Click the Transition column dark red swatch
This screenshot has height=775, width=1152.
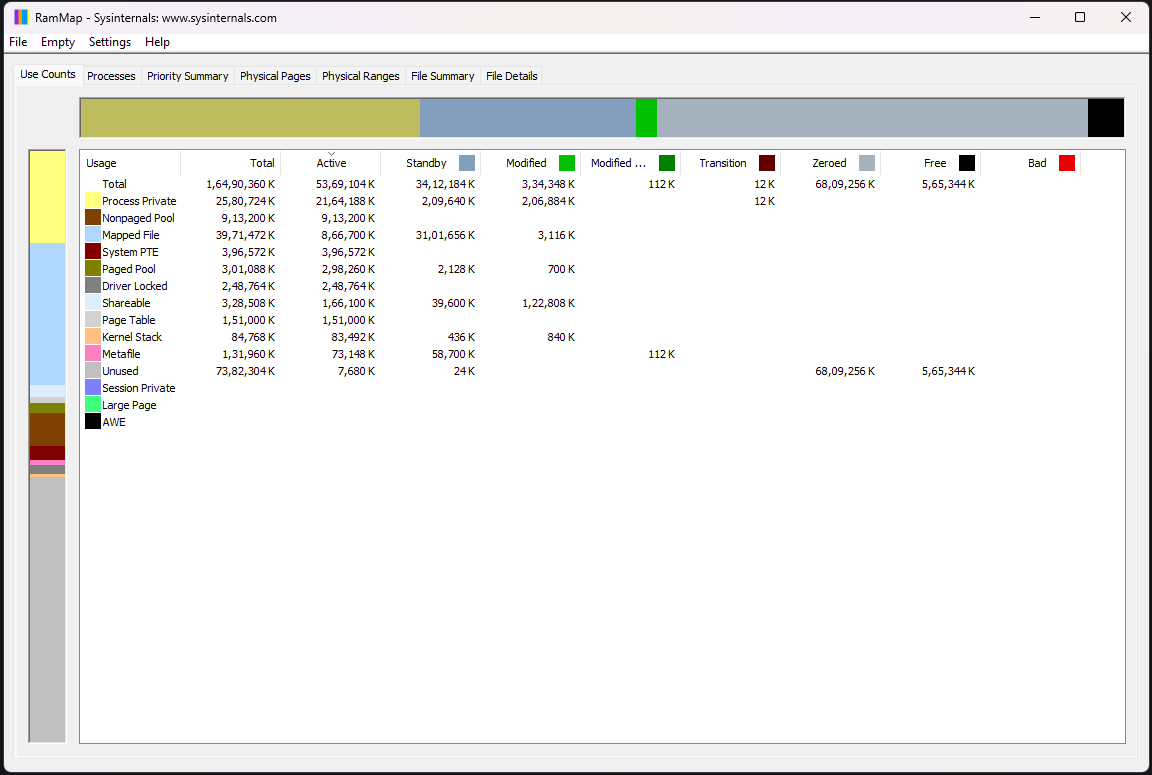(766, 163)
